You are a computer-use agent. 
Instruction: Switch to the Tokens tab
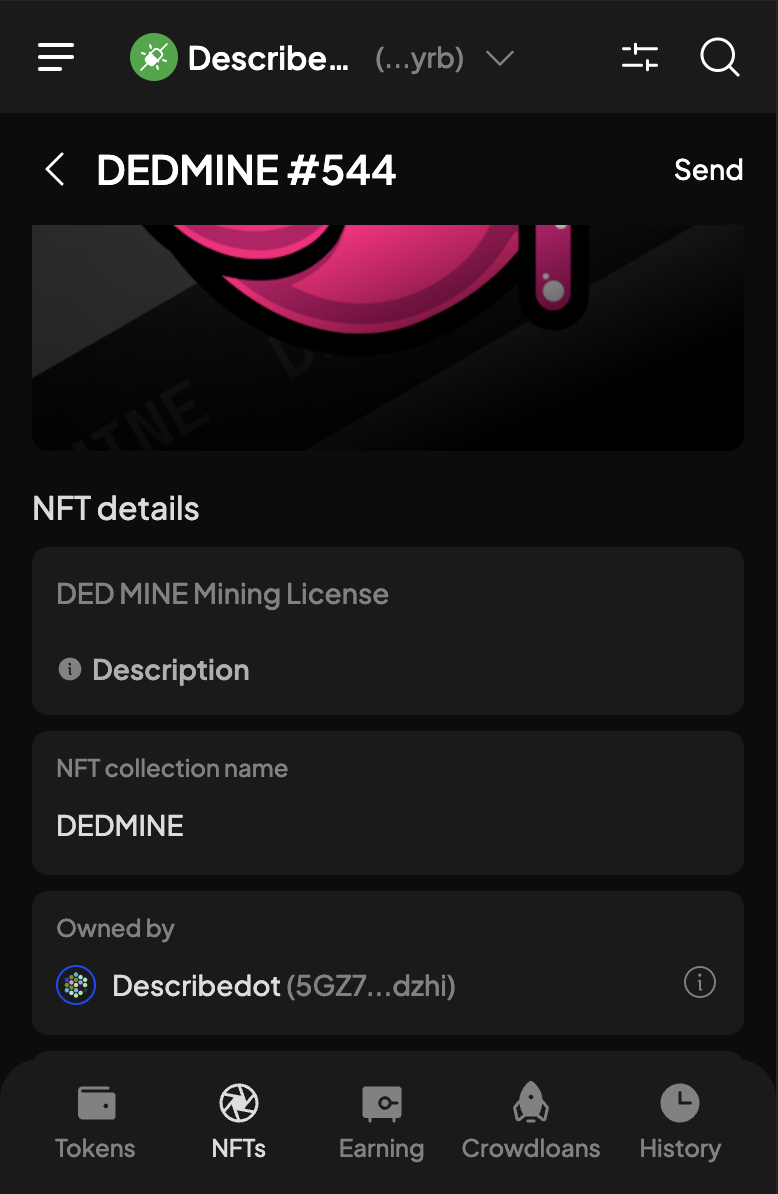click(95, 1122)
